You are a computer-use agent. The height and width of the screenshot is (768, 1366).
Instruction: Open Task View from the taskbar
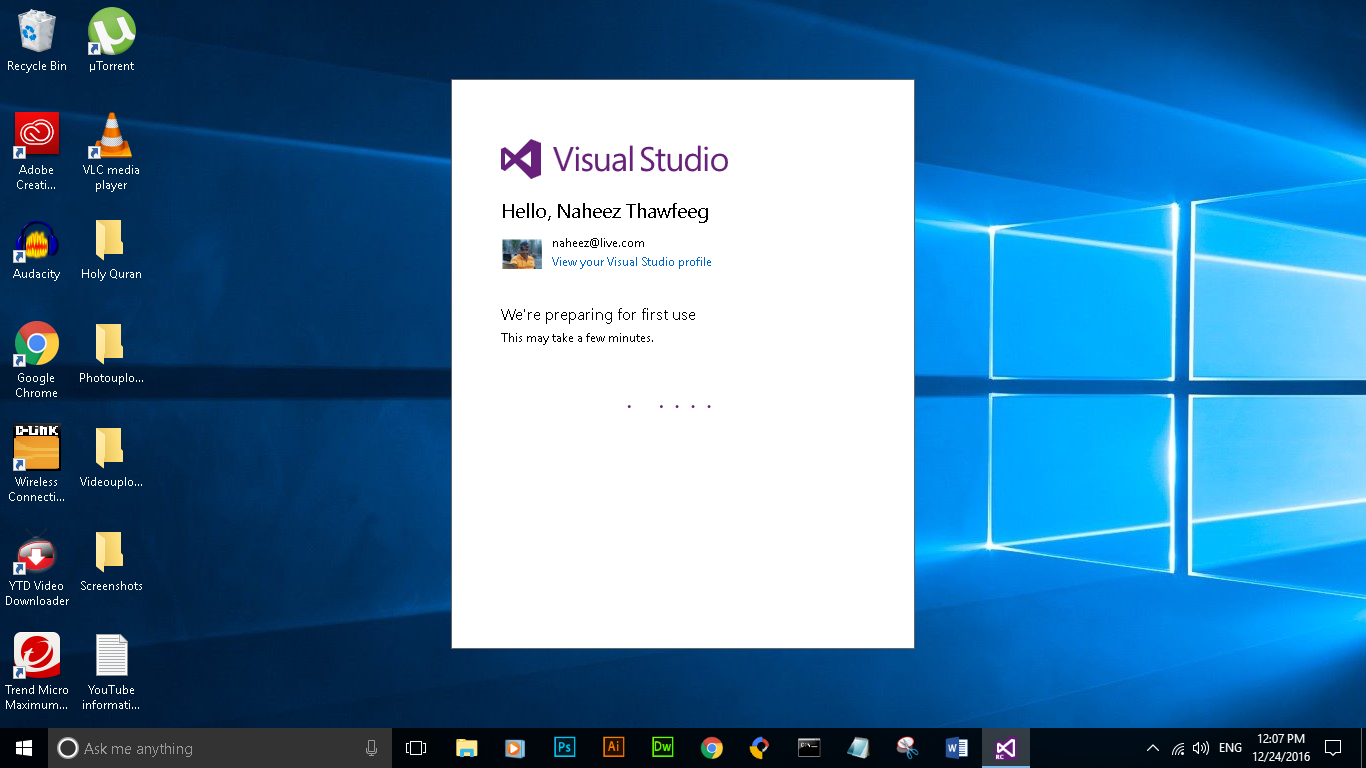[416, 748]
